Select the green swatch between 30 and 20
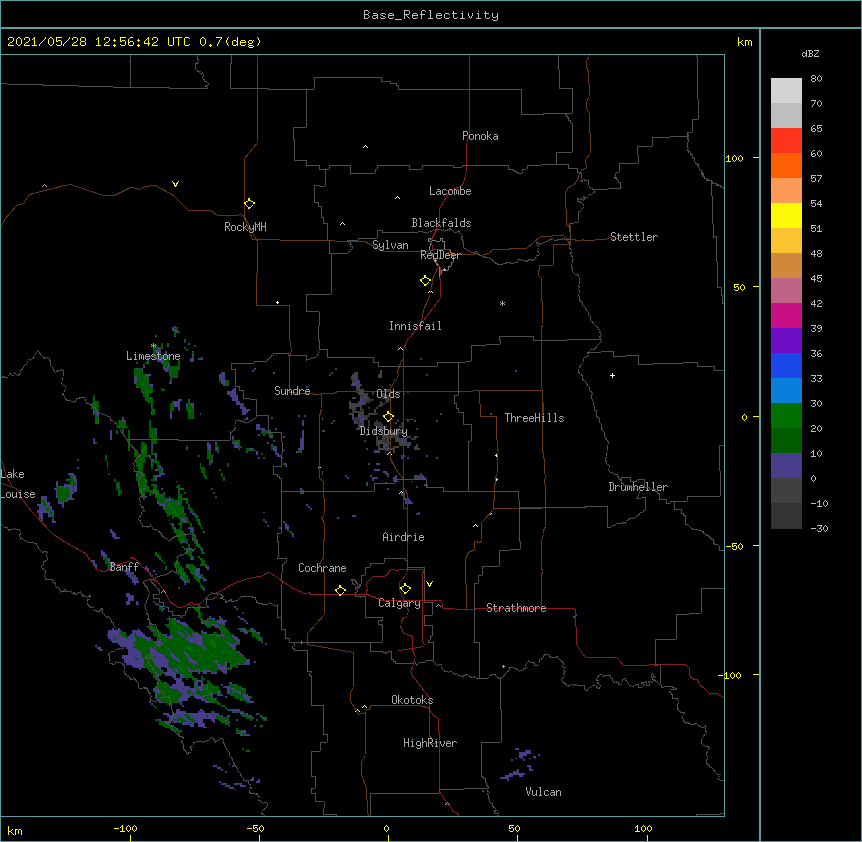 pyautogui.click(x=786, y=416)
